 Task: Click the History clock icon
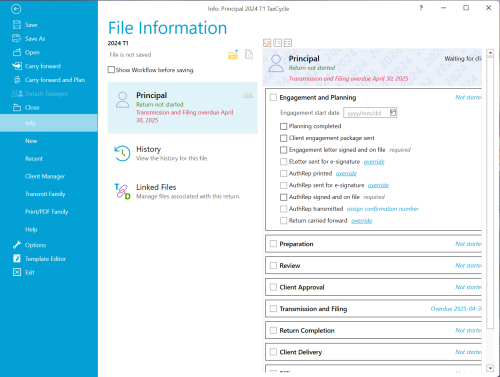tap(122, 153)
